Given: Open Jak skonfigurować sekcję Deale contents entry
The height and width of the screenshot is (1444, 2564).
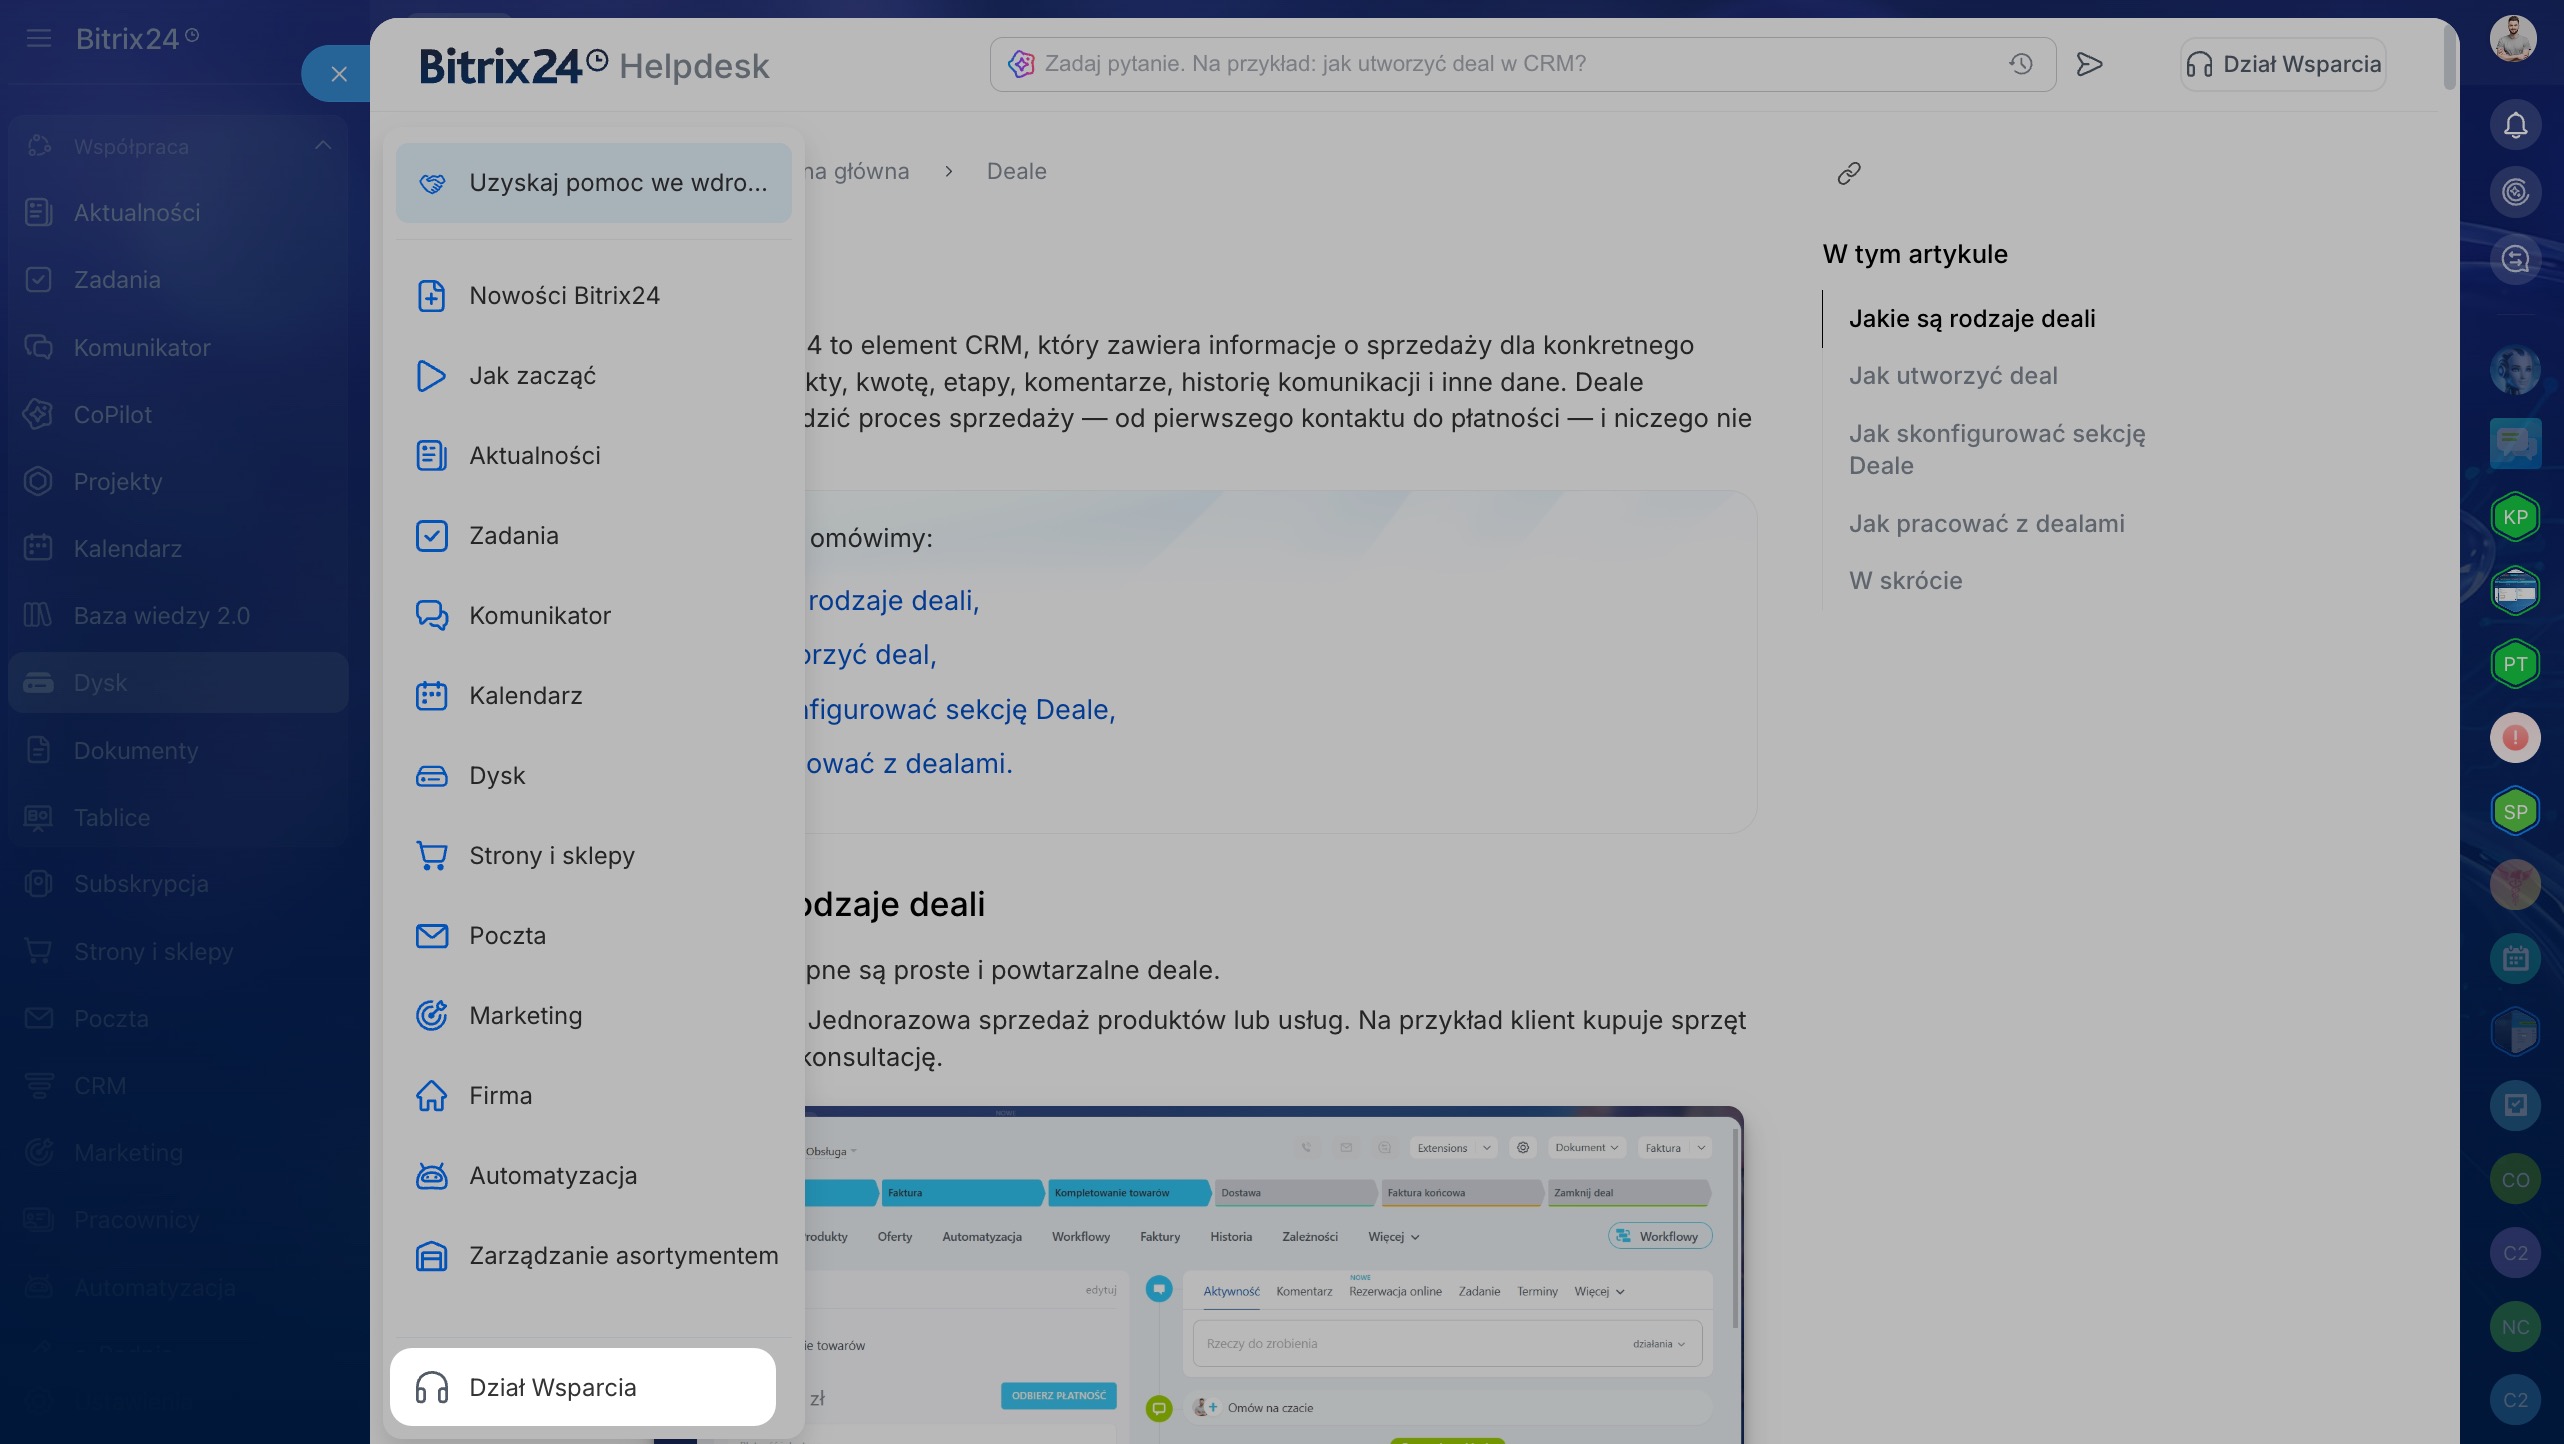Looking at the screenshot, I should click(x=1997, y=450).
